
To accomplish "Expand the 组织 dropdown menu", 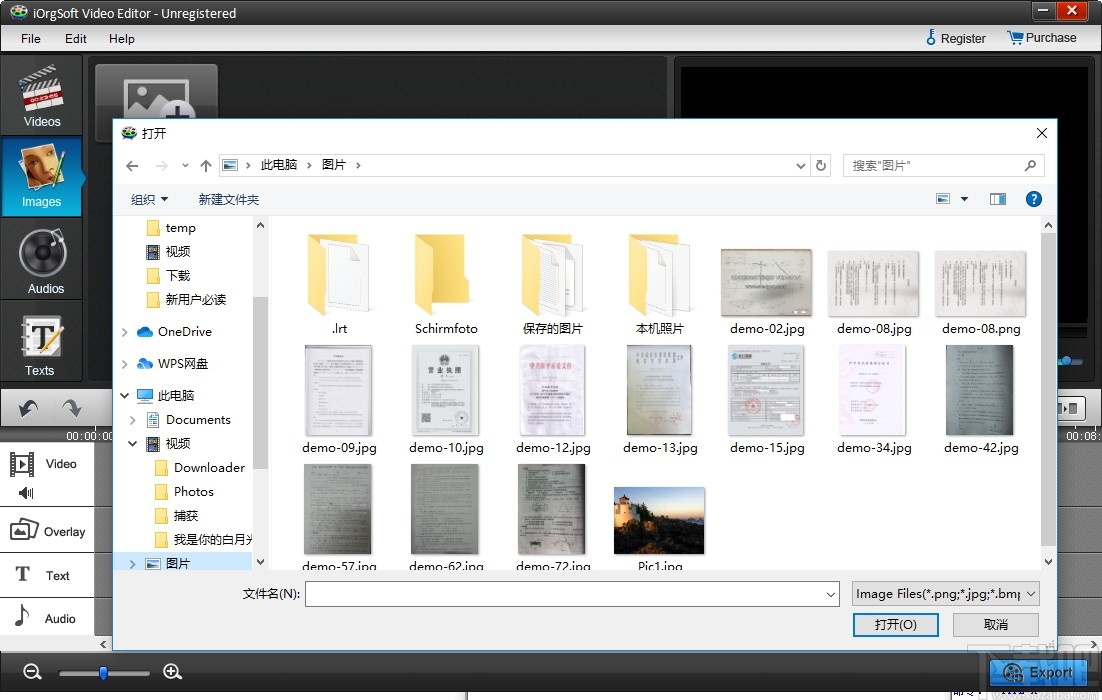I will pos(149,199).
